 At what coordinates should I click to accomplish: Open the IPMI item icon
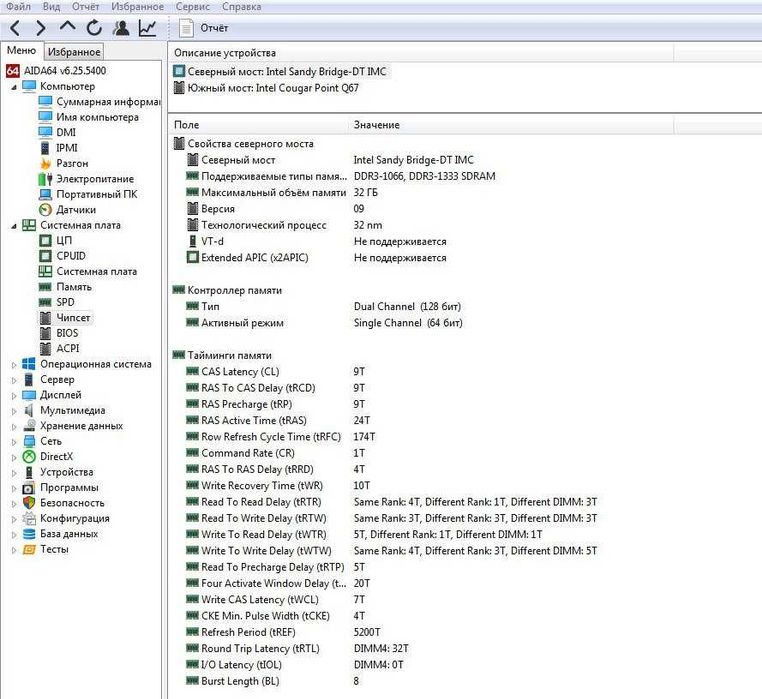click(45, 148)
